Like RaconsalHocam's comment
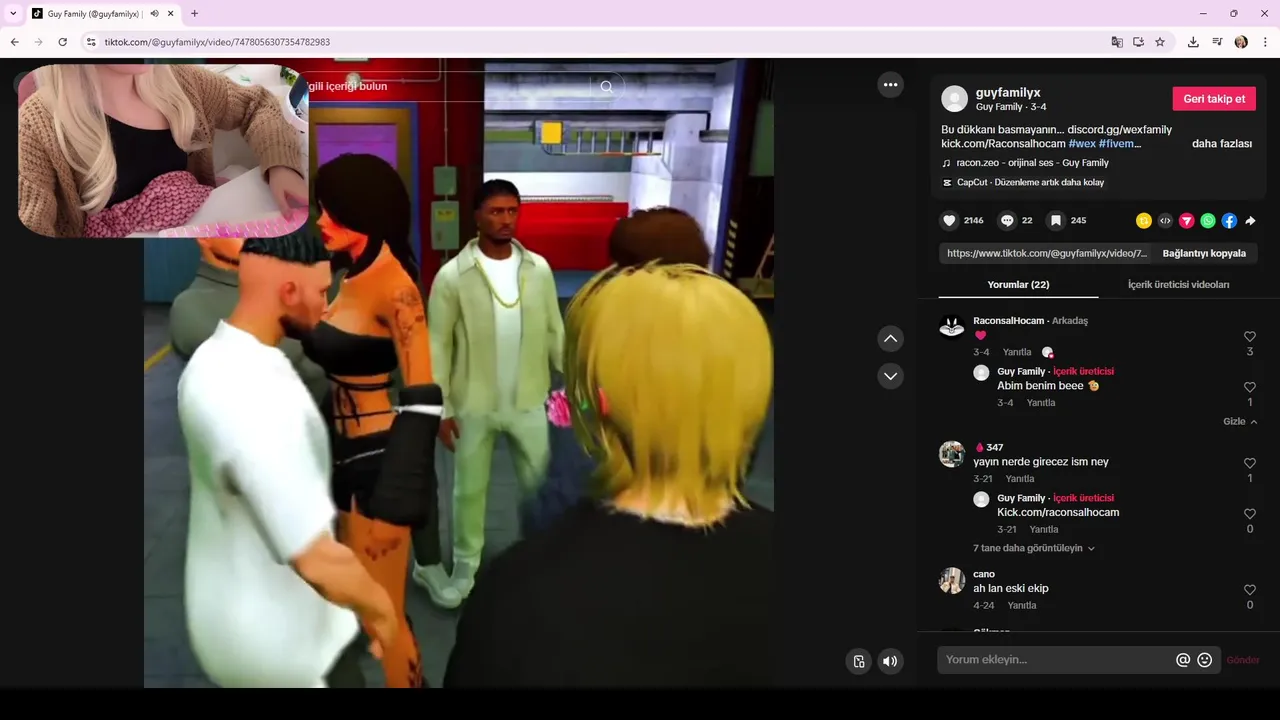Screen dimensions: 1280x720 click(1250, 337)
